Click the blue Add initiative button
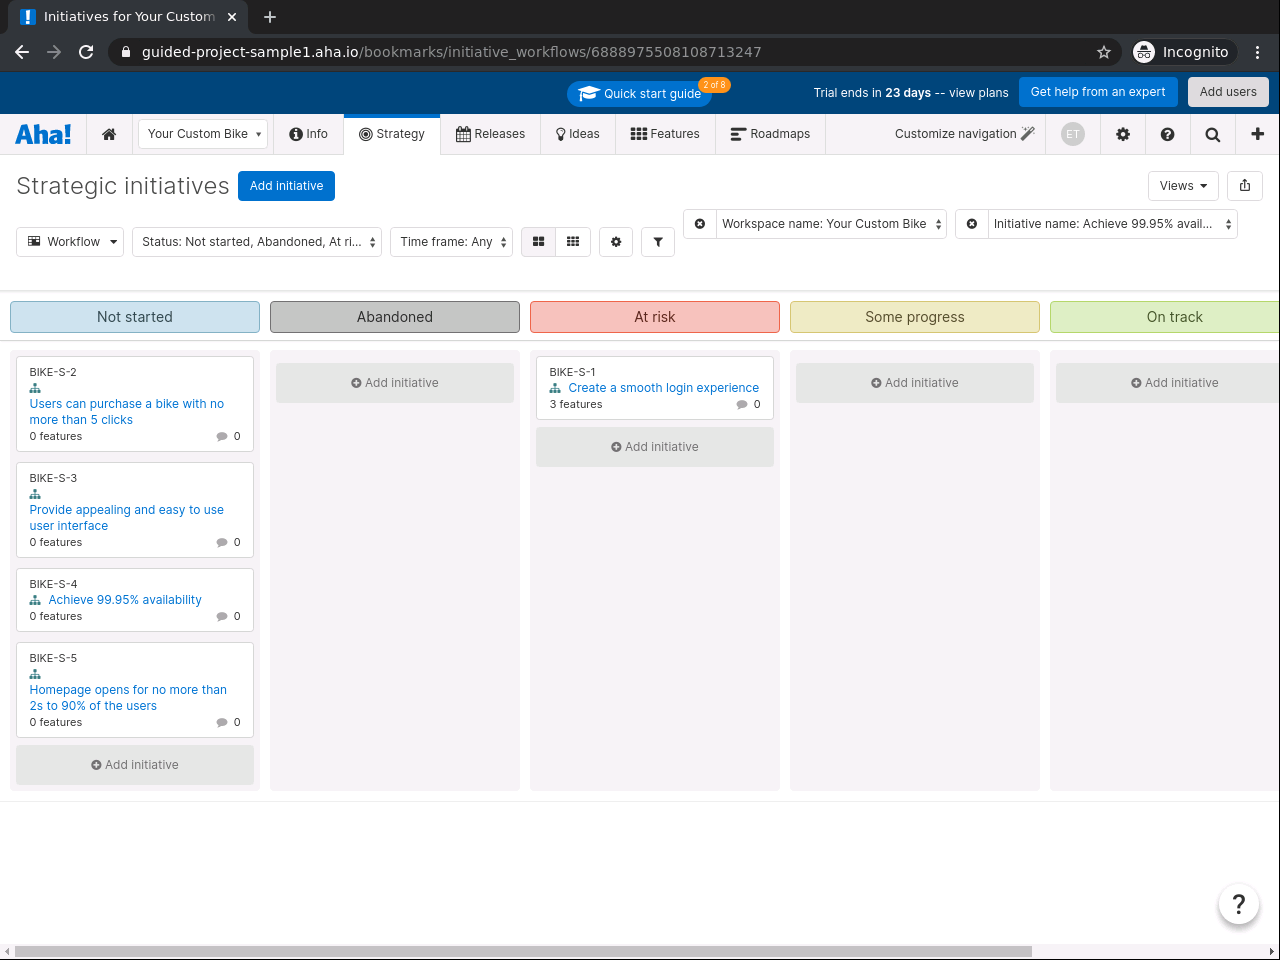 point(287,186)
